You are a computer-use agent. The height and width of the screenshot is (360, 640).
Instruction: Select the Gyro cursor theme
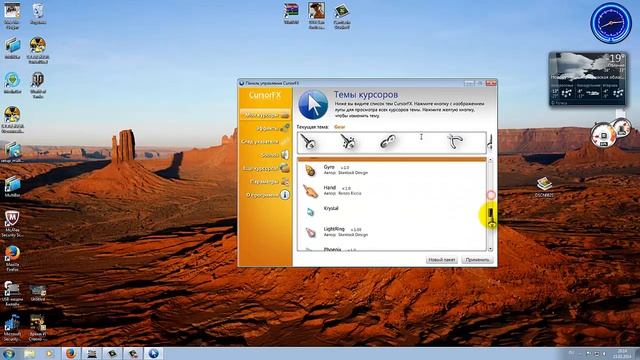point(392,170)
